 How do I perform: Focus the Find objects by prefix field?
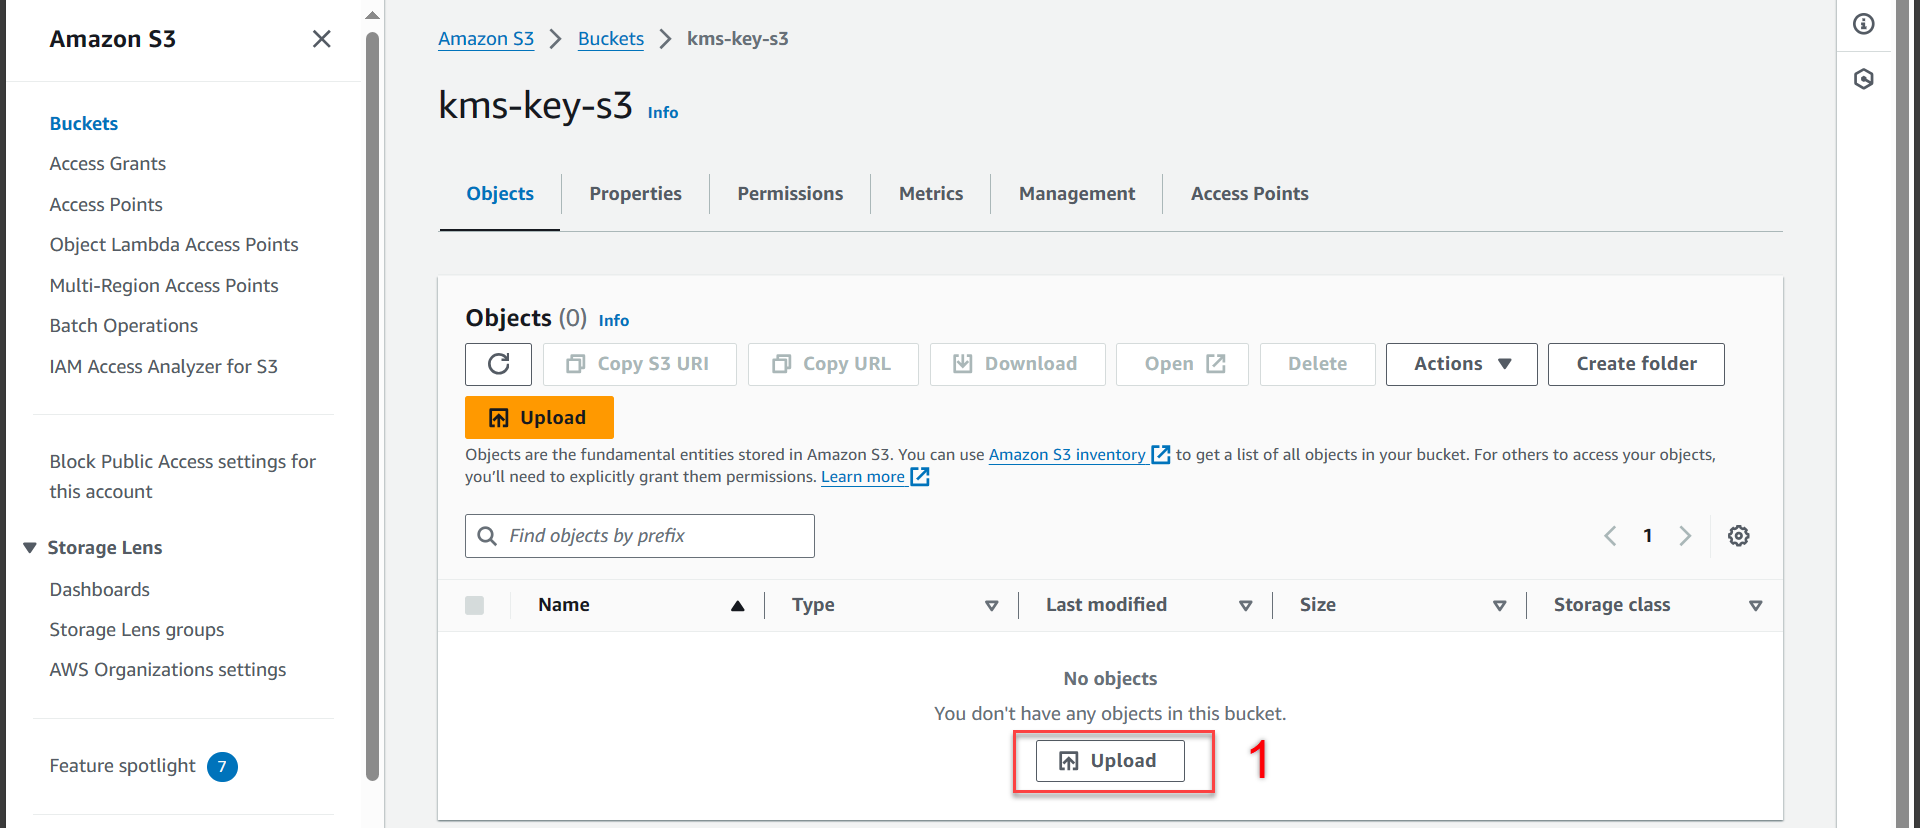tap(640, 536)
